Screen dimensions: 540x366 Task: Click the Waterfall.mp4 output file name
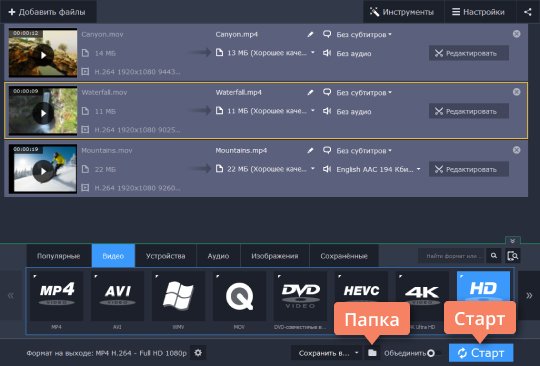point(239,92)
